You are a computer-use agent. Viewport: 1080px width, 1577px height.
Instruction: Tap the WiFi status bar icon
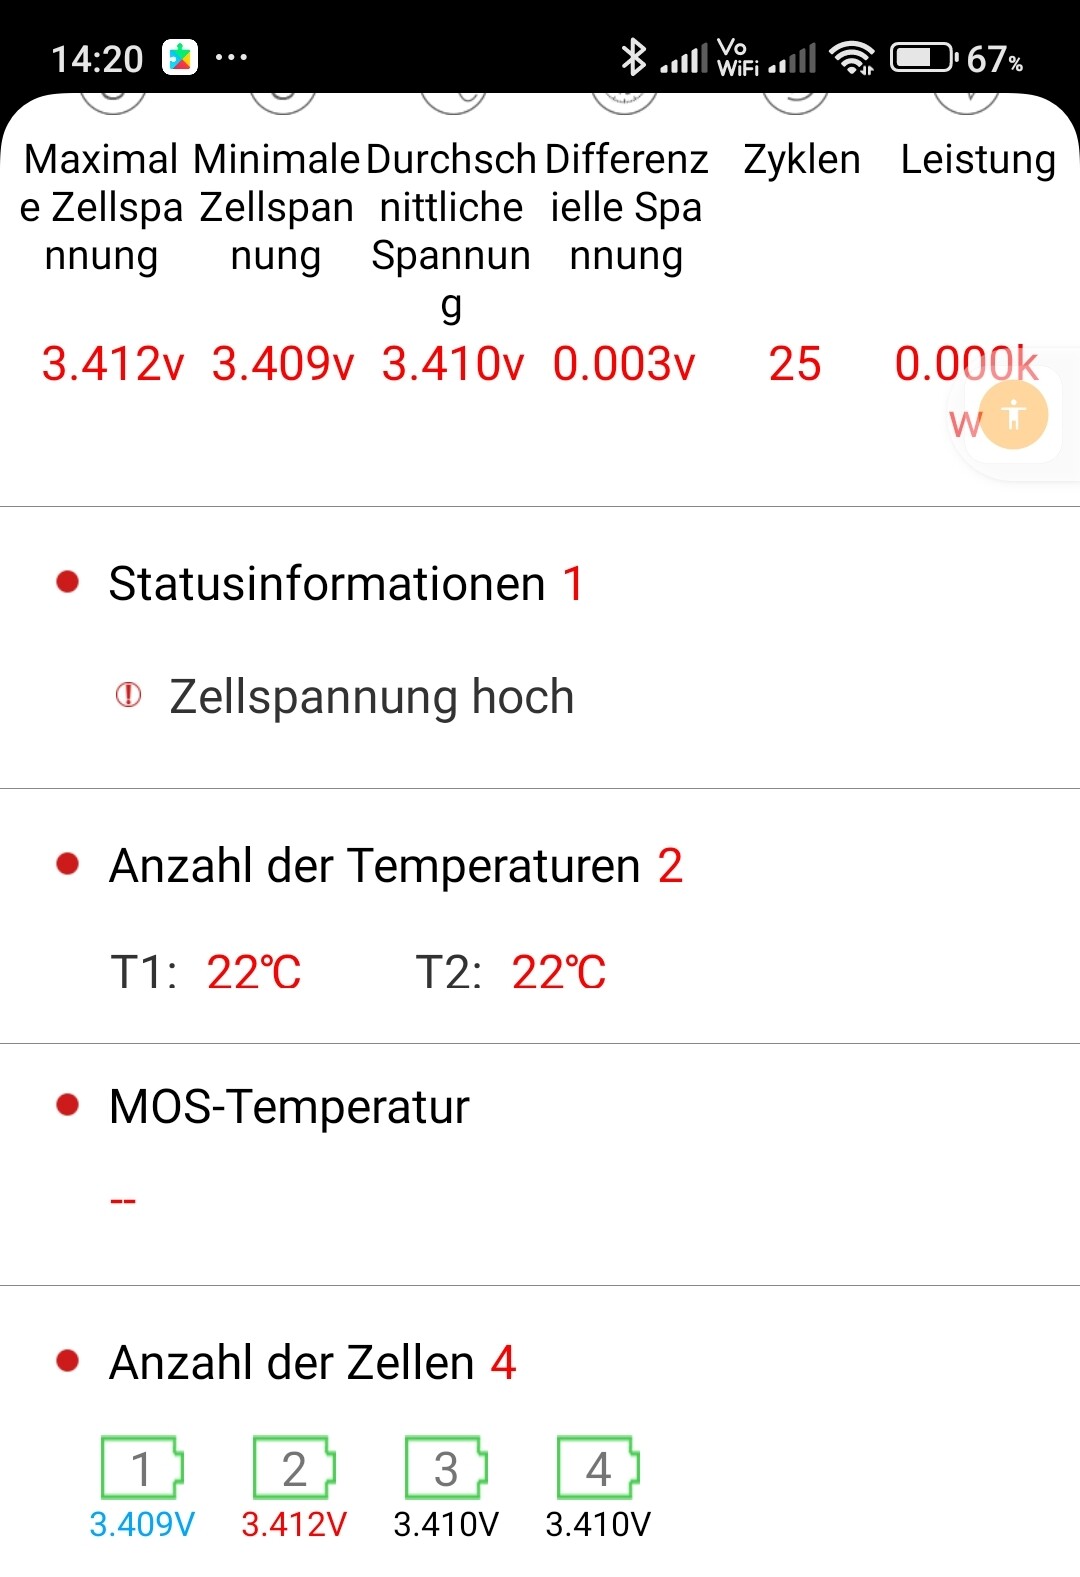853,58
